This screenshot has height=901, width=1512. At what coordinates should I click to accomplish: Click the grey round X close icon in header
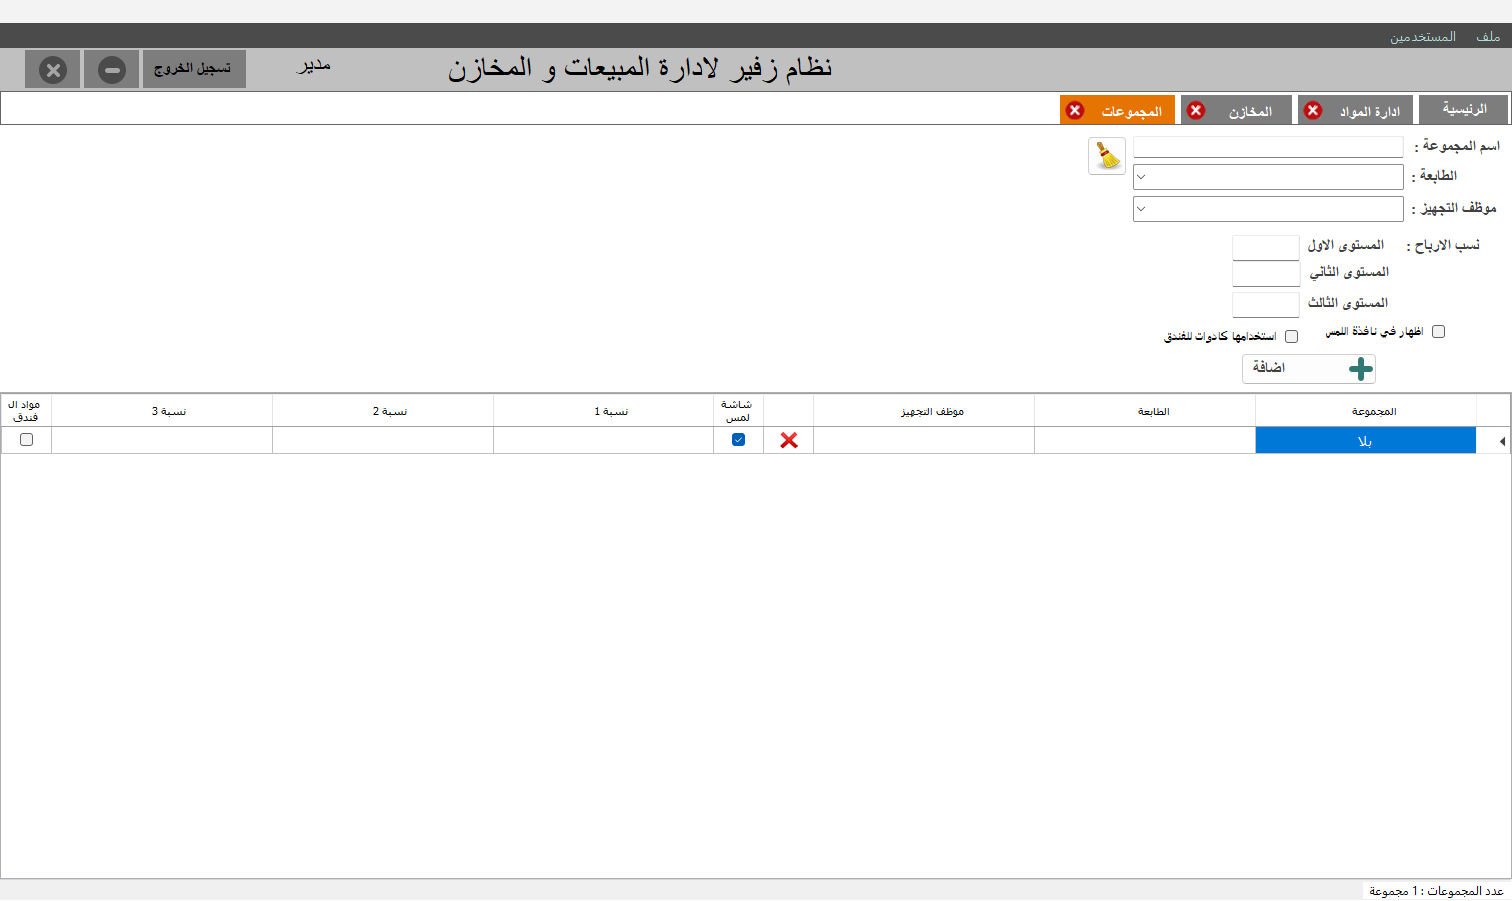[x=53, y=70]
